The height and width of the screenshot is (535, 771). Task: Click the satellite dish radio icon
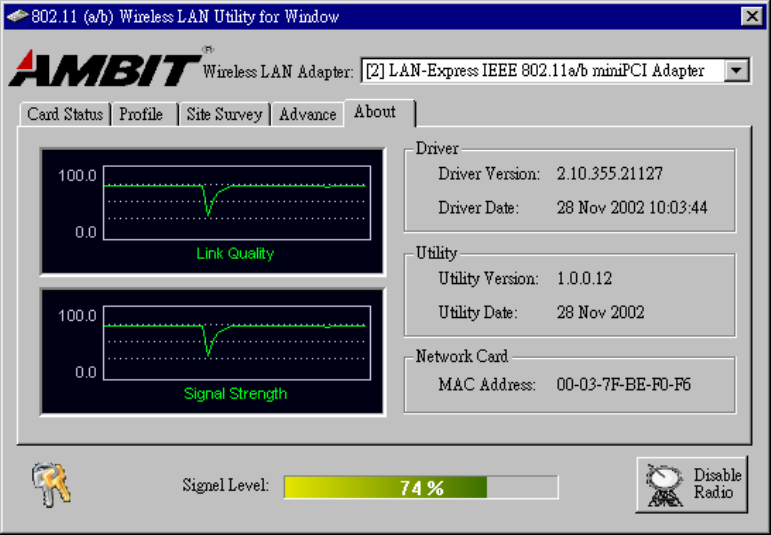click(665, 486)
